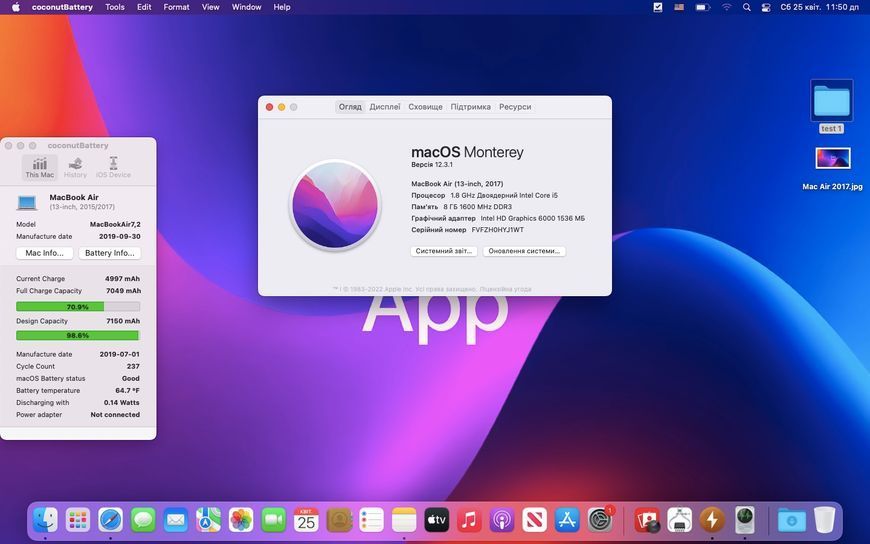Open Music app in the Dock
Screen dimensions: 870x544
[x=469, y=520]
